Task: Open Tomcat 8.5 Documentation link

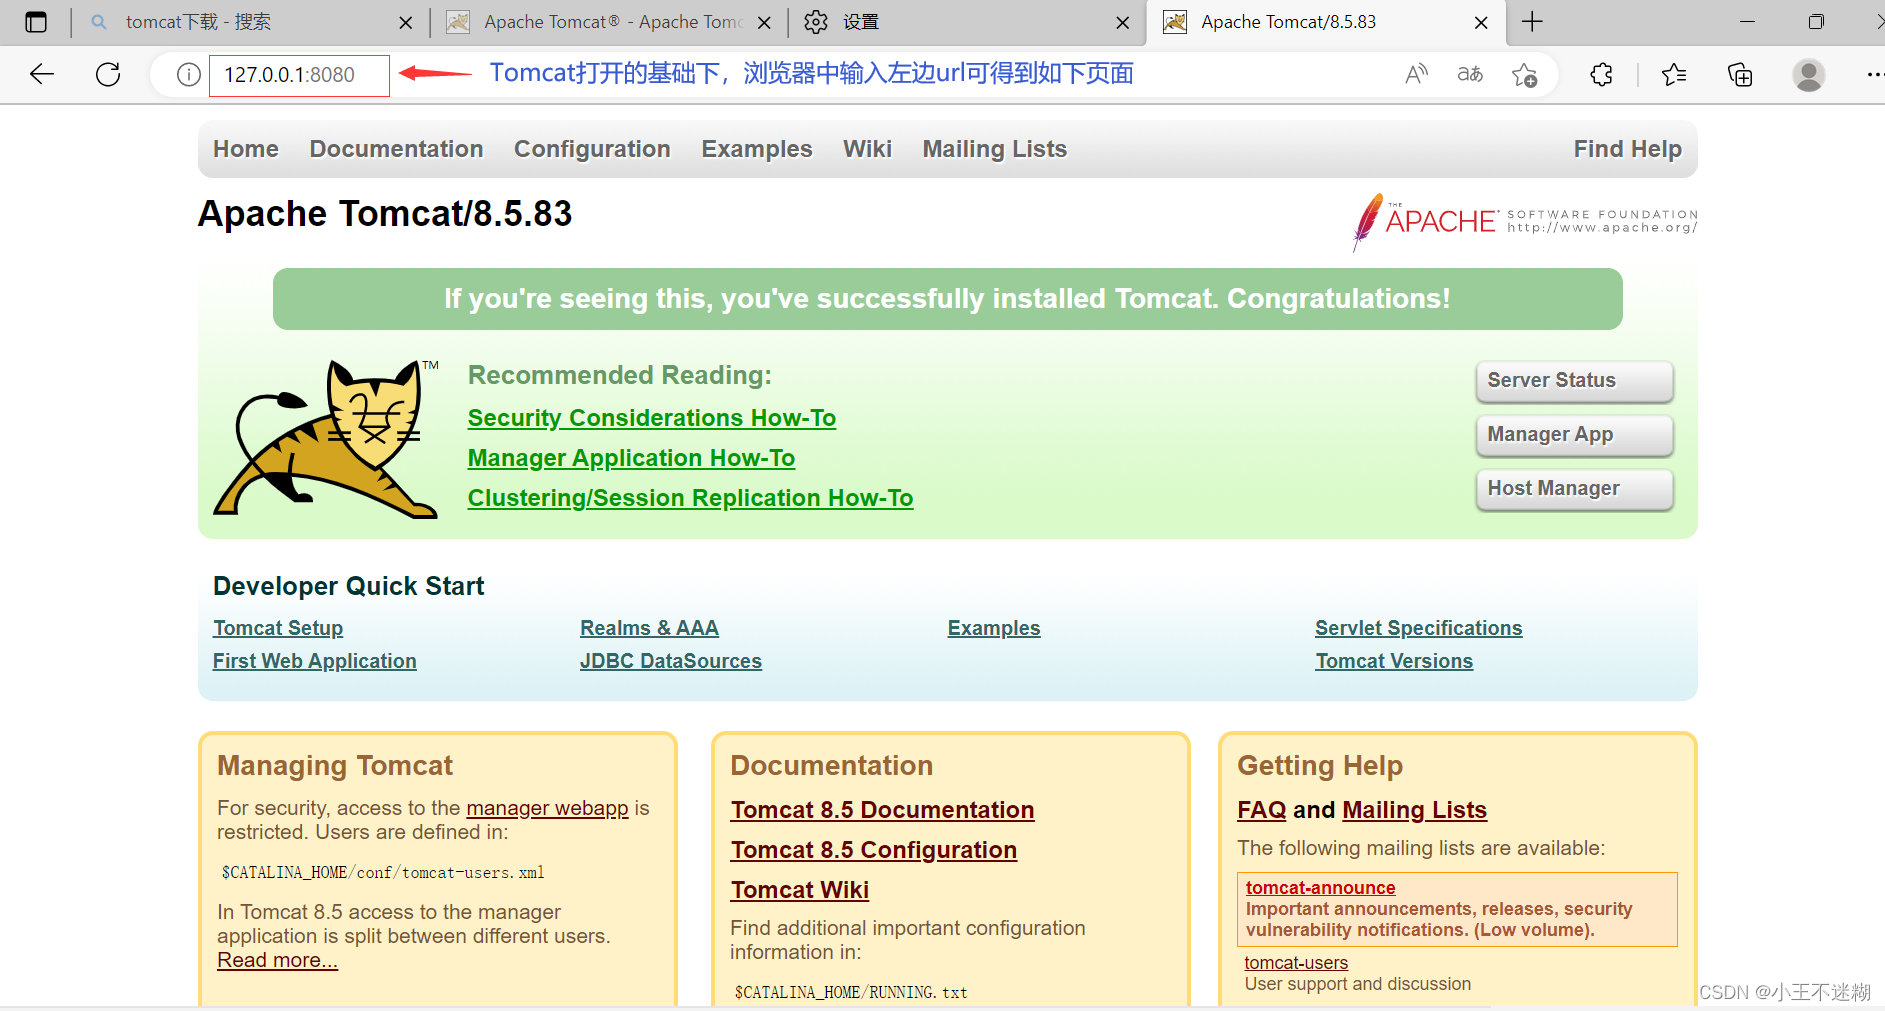Action: coord(882,810)
